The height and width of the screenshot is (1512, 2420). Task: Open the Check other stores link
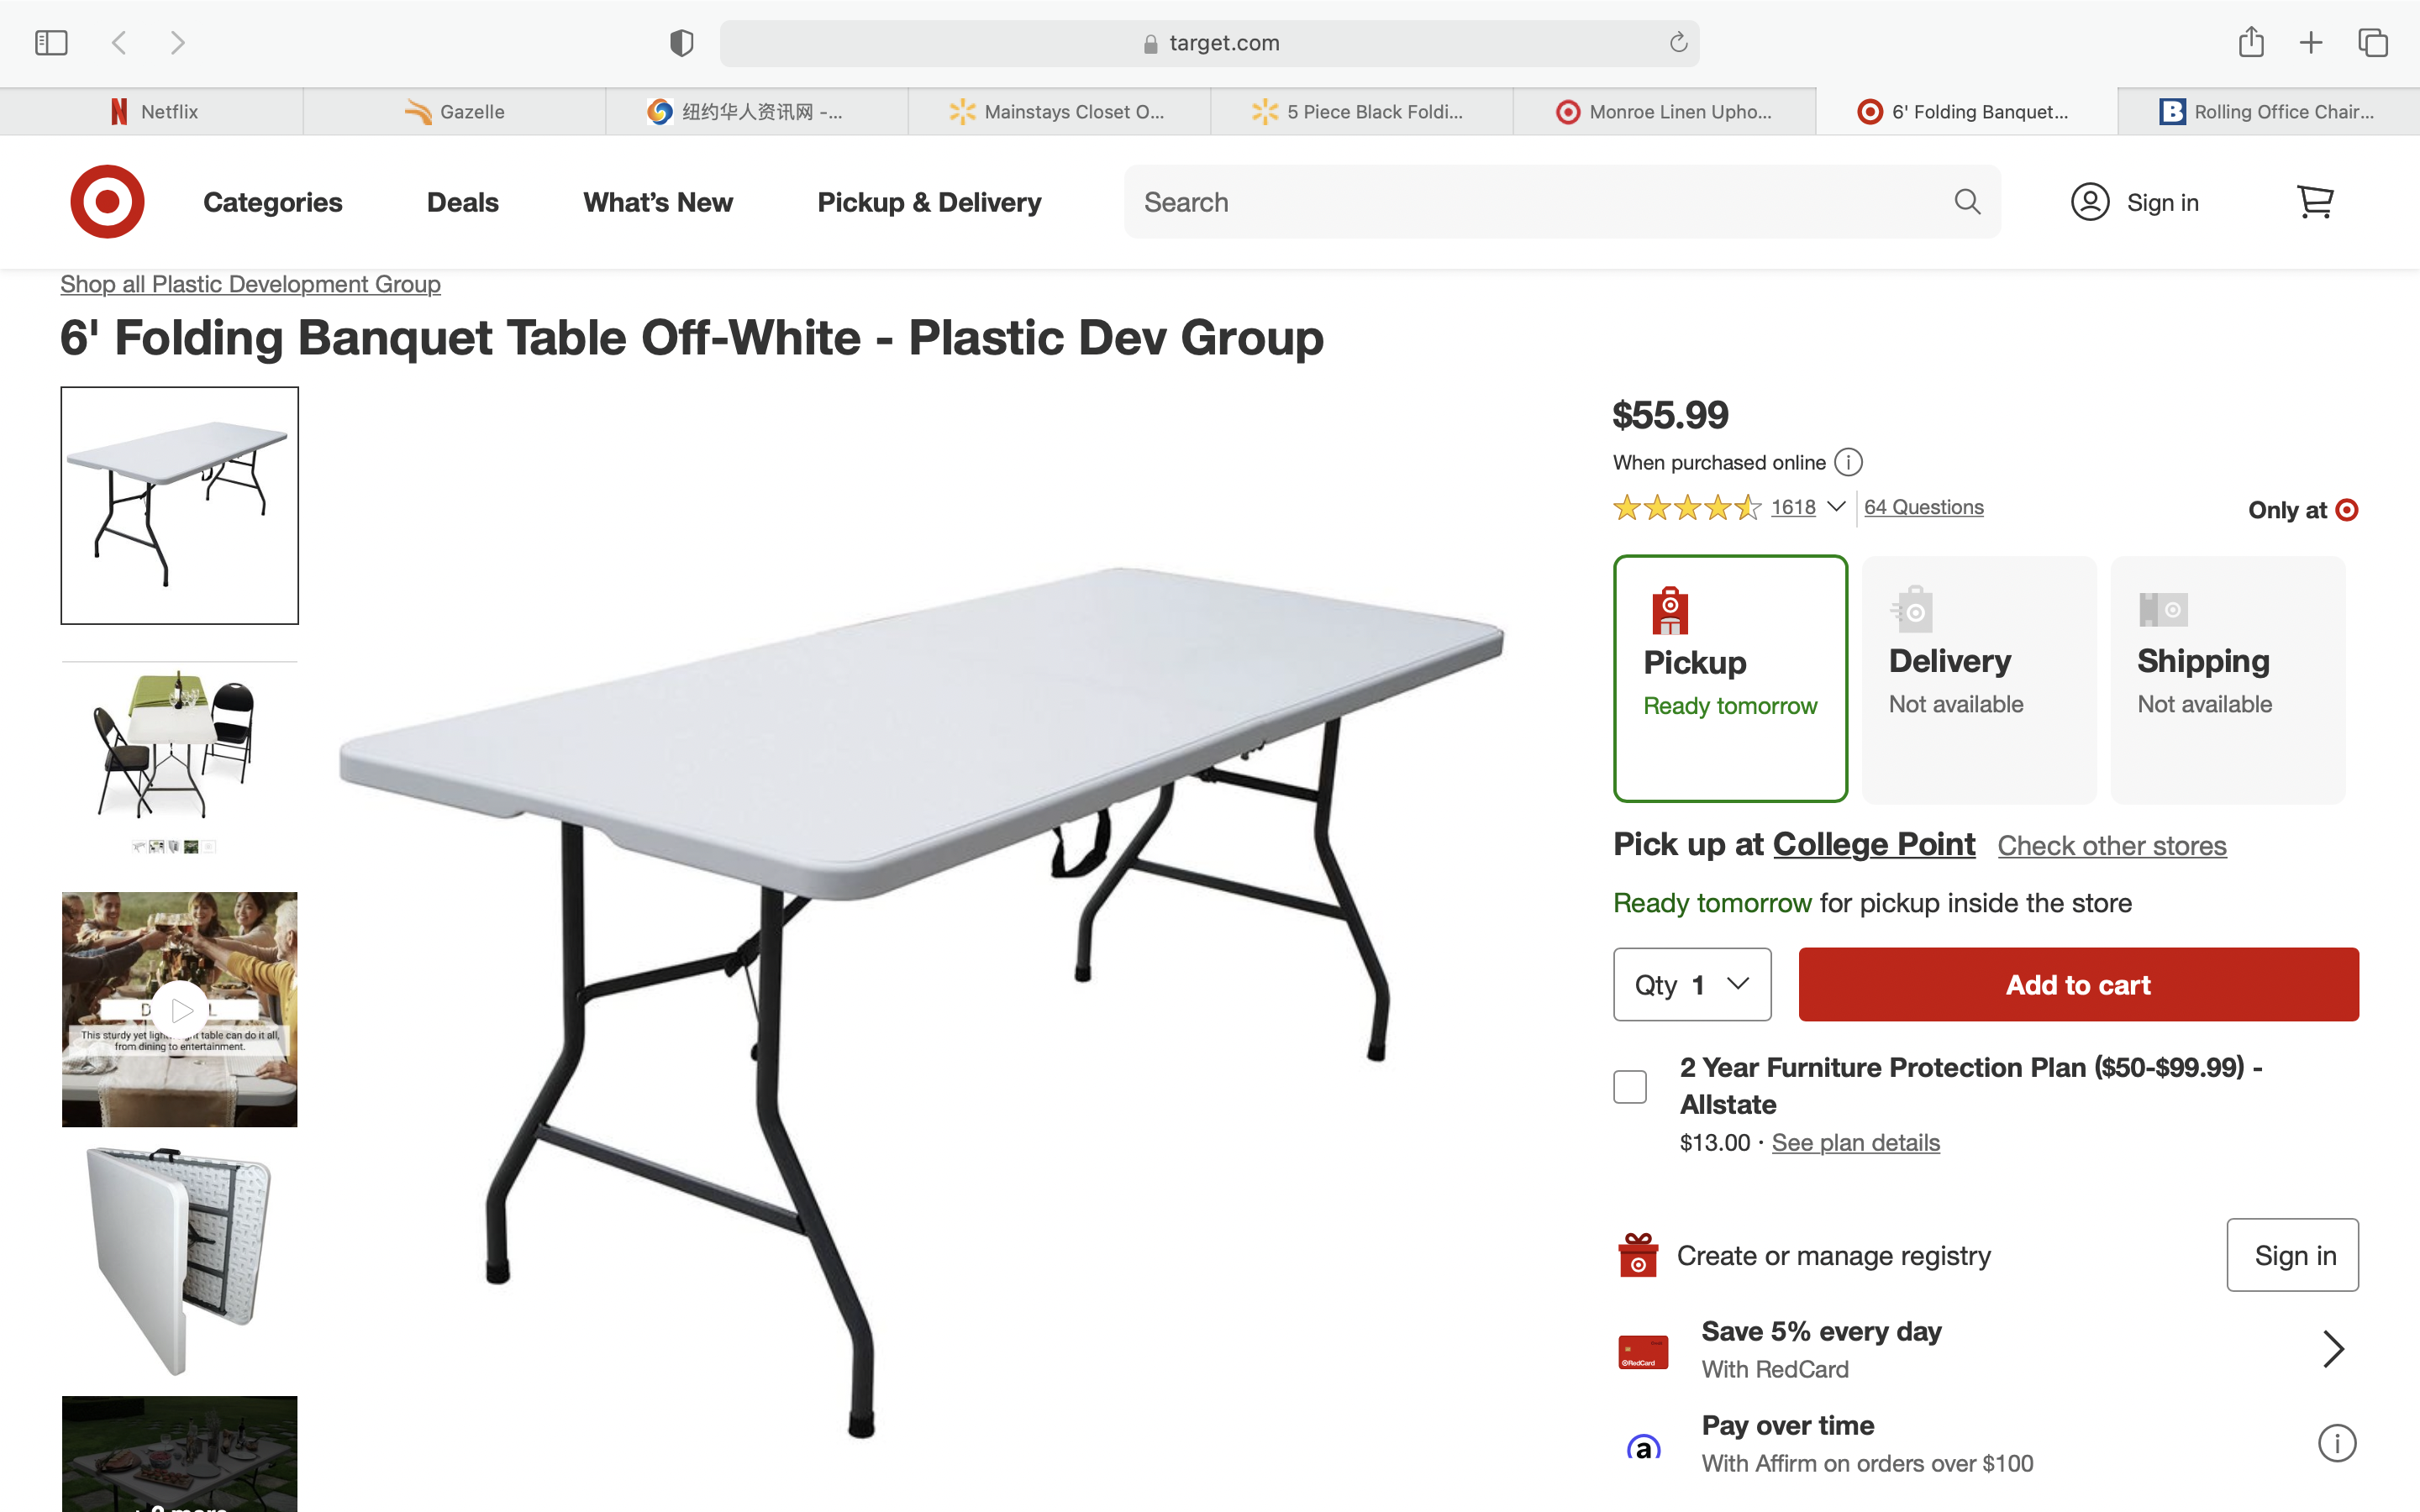point(2112,846)
